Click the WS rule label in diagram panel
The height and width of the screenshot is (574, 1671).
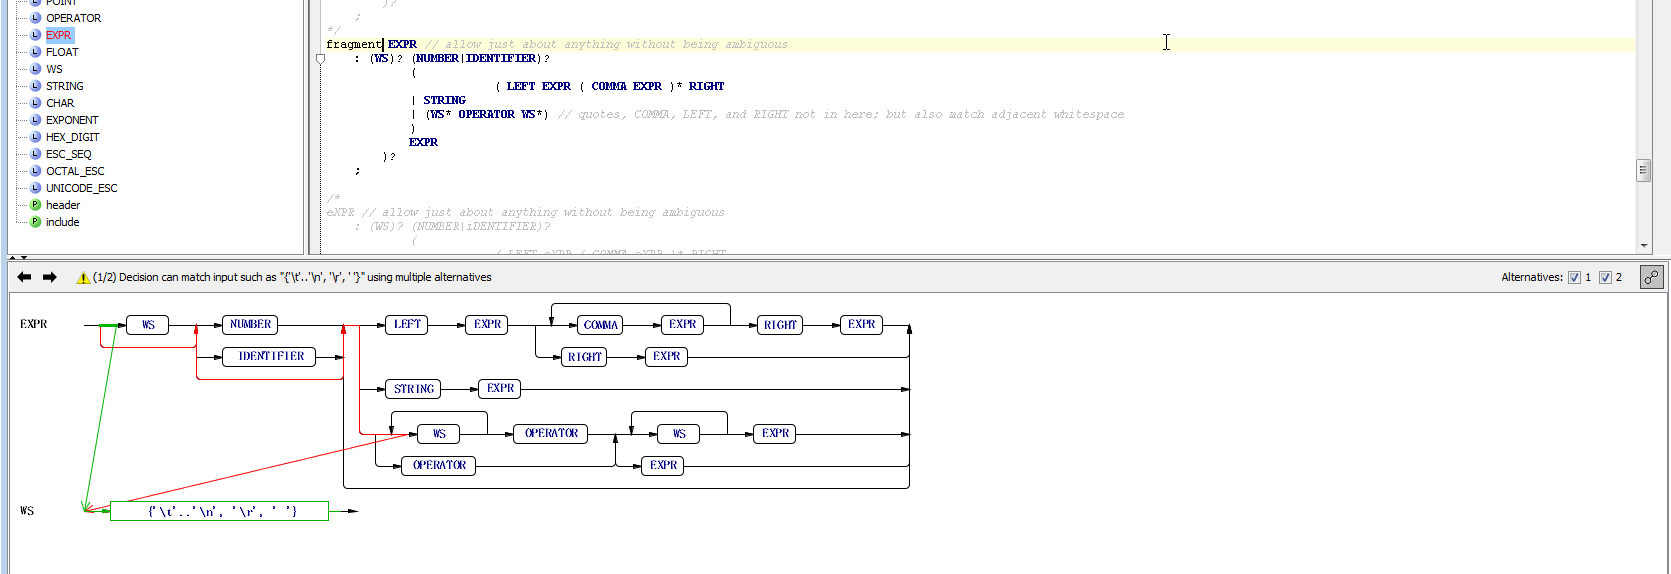27,511
